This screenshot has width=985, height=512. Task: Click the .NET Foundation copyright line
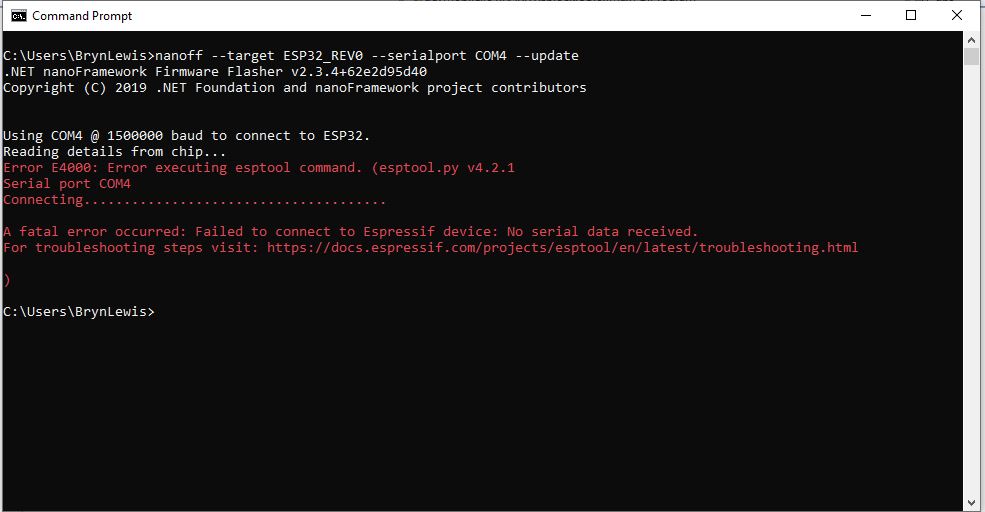[294, 88]
